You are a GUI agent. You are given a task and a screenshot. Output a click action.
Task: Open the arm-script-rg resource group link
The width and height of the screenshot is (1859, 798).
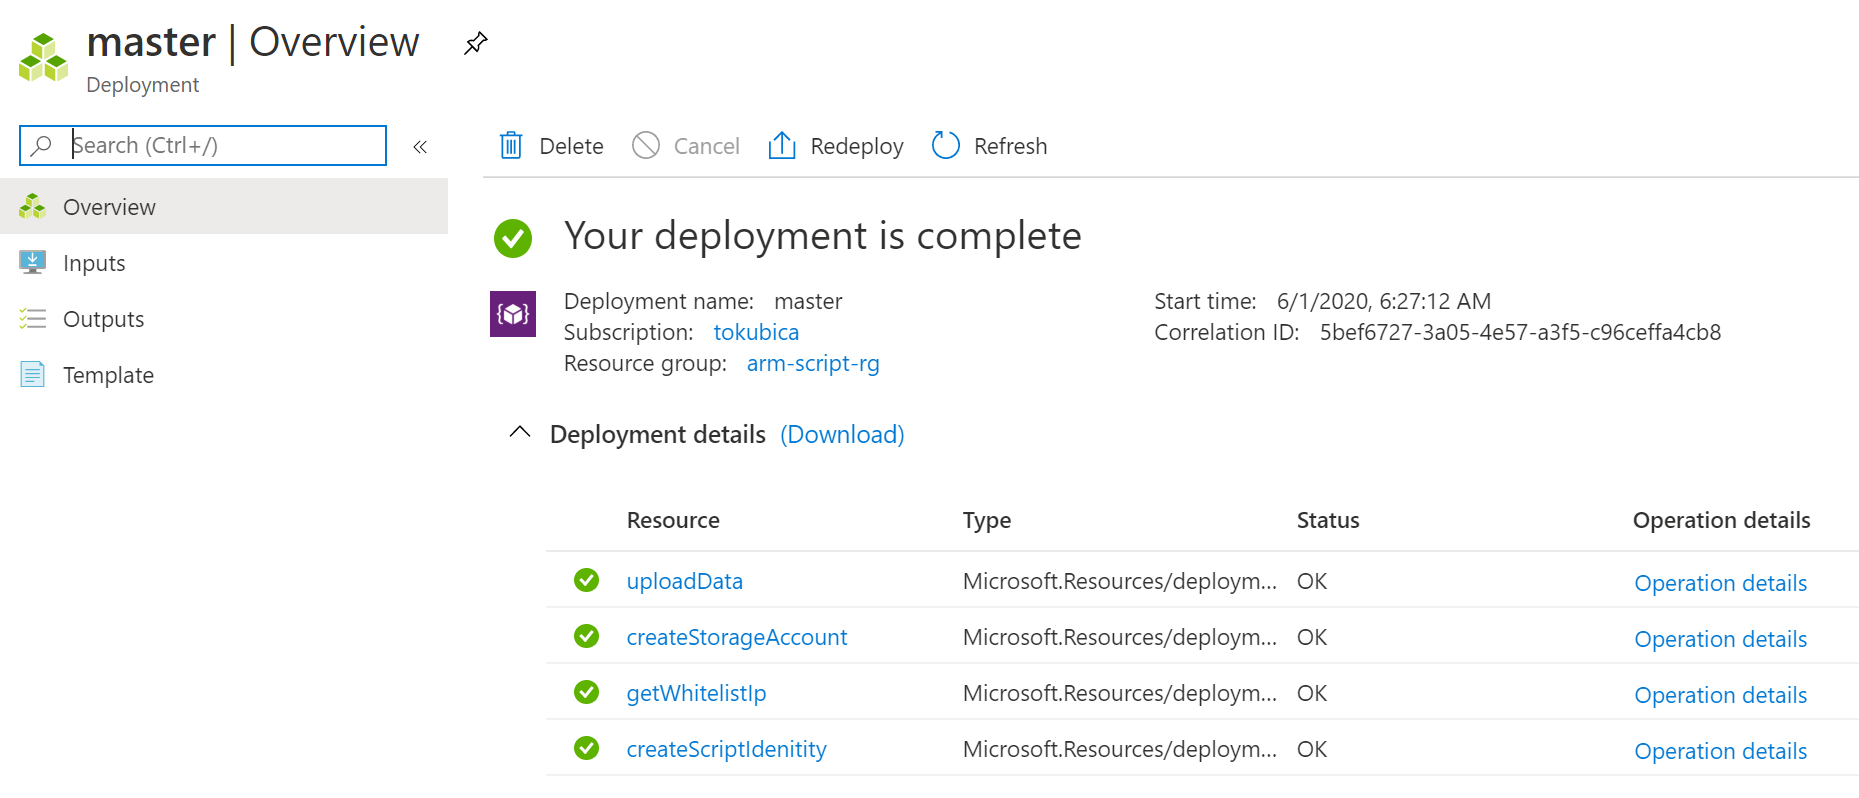[x=813, y=363]
